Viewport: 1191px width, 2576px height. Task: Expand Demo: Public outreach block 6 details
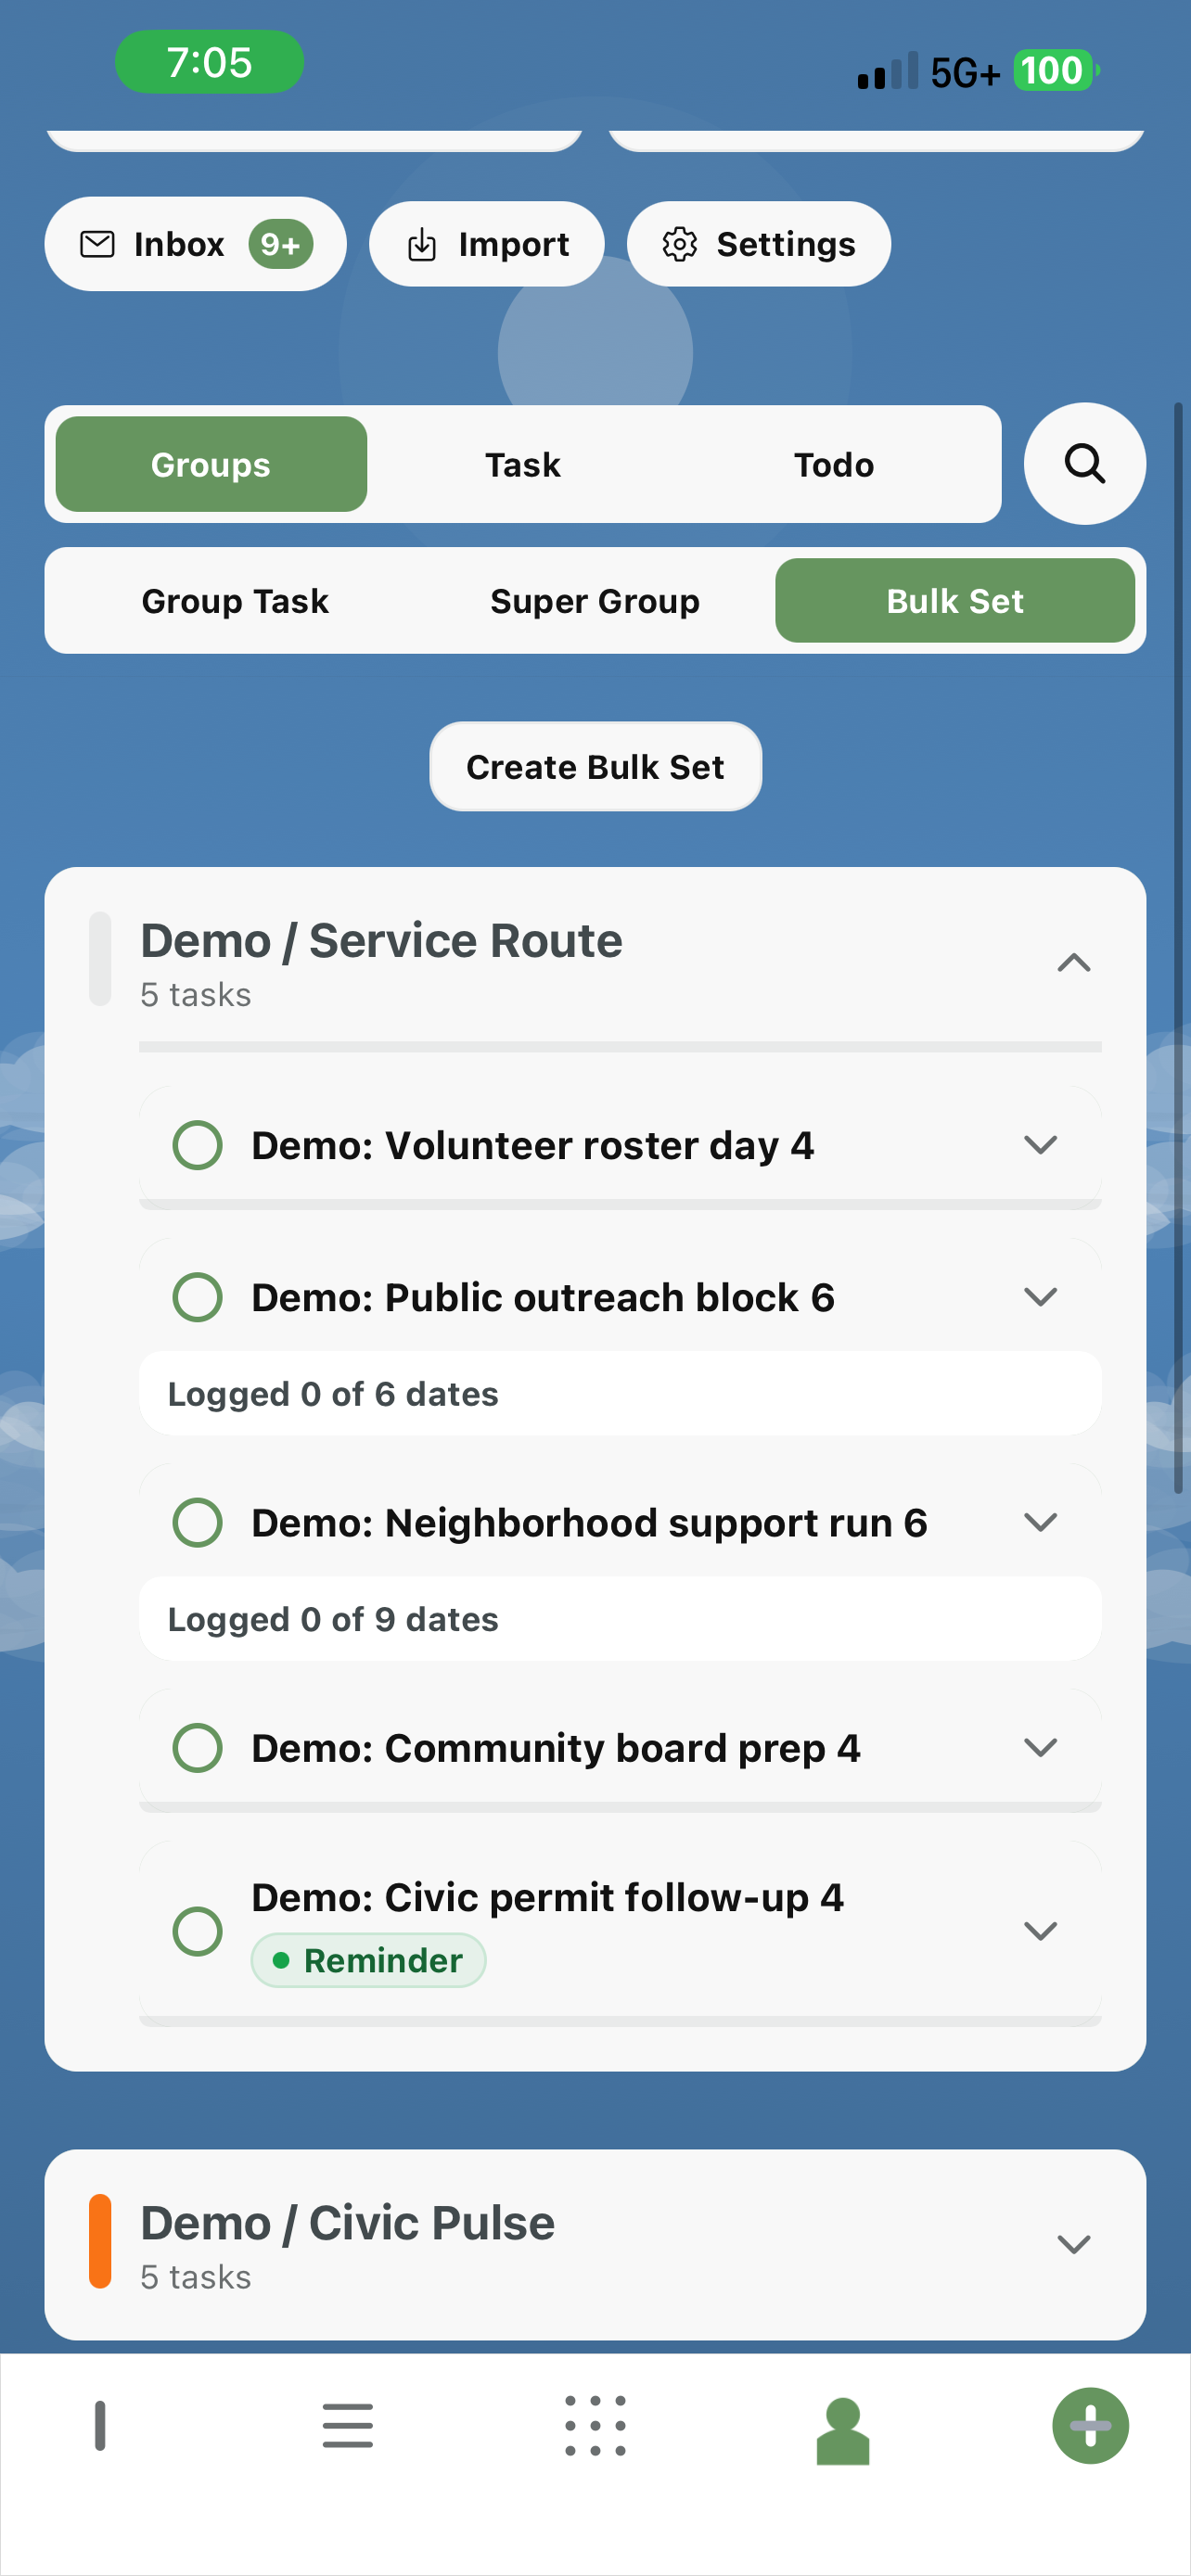[x=1040, y=1297]
